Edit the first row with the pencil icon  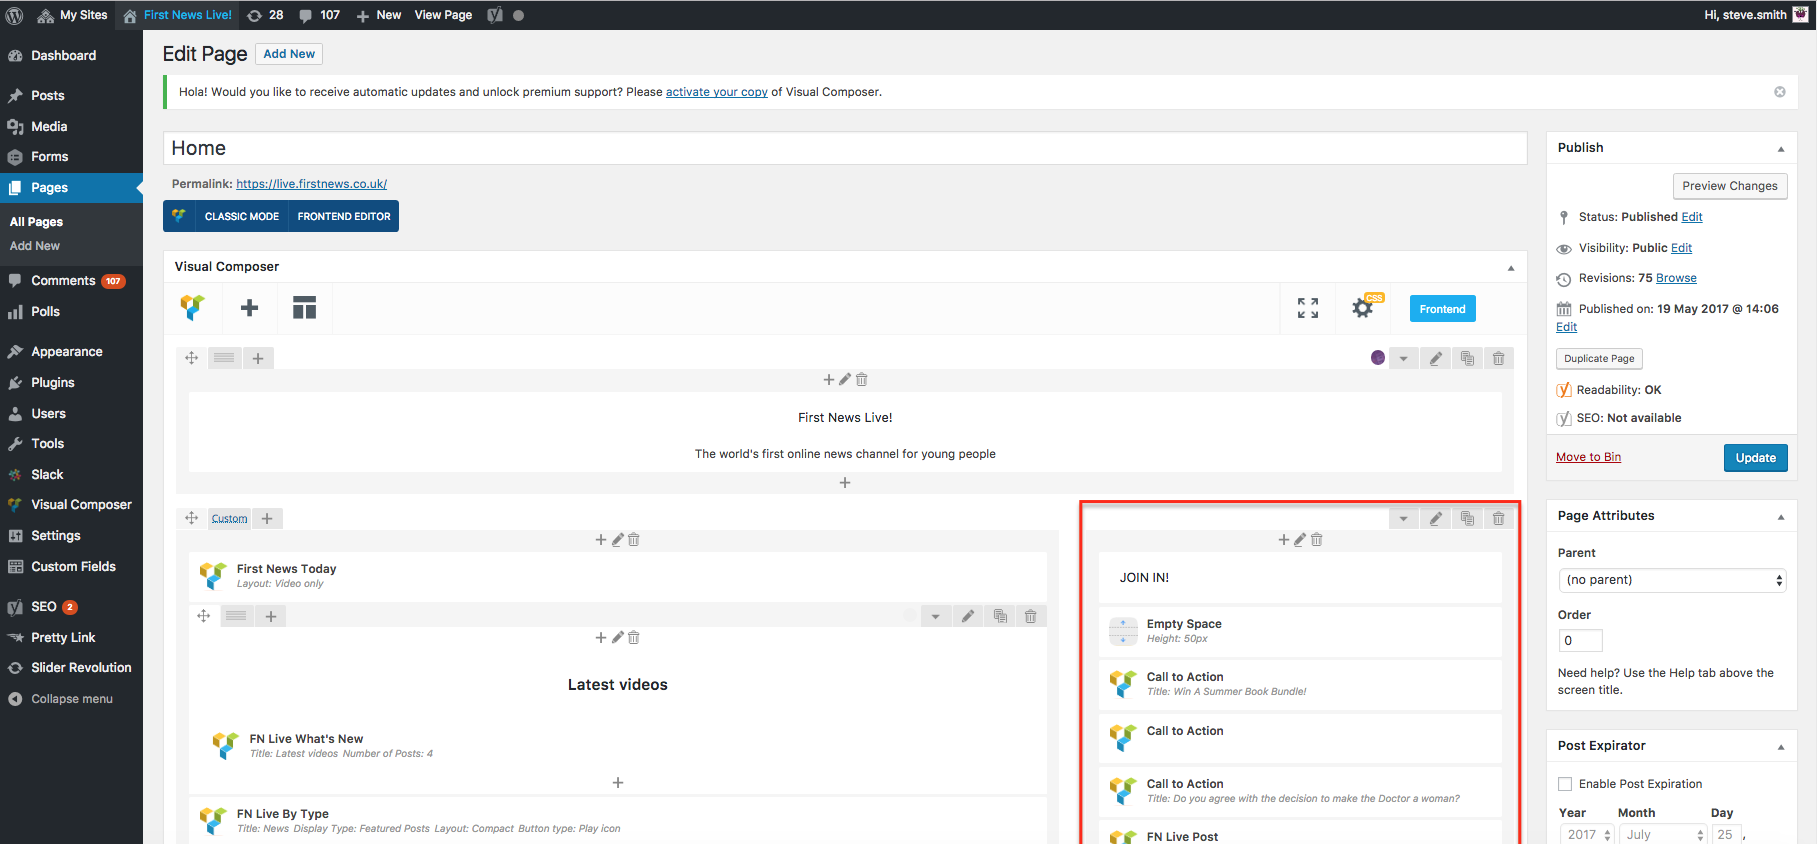(1436, 358)
